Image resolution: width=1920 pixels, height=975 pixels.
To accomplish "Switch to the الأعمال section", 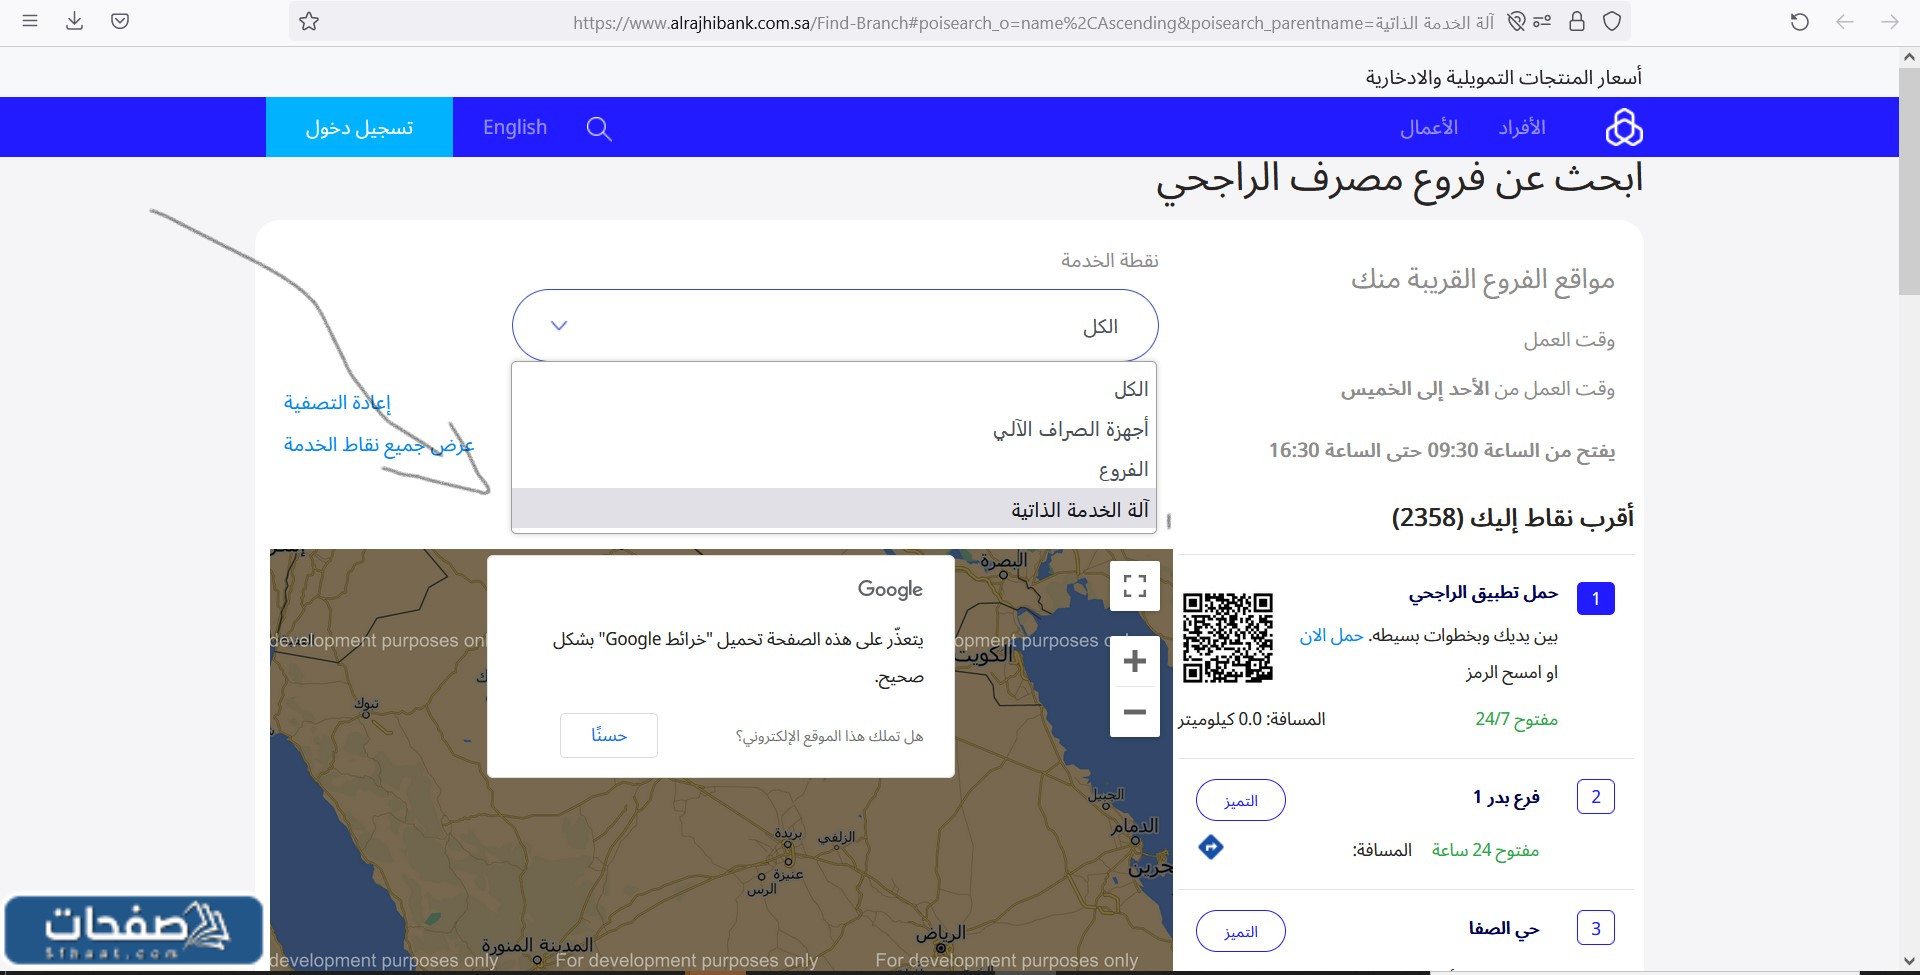I will (1428, 127).
